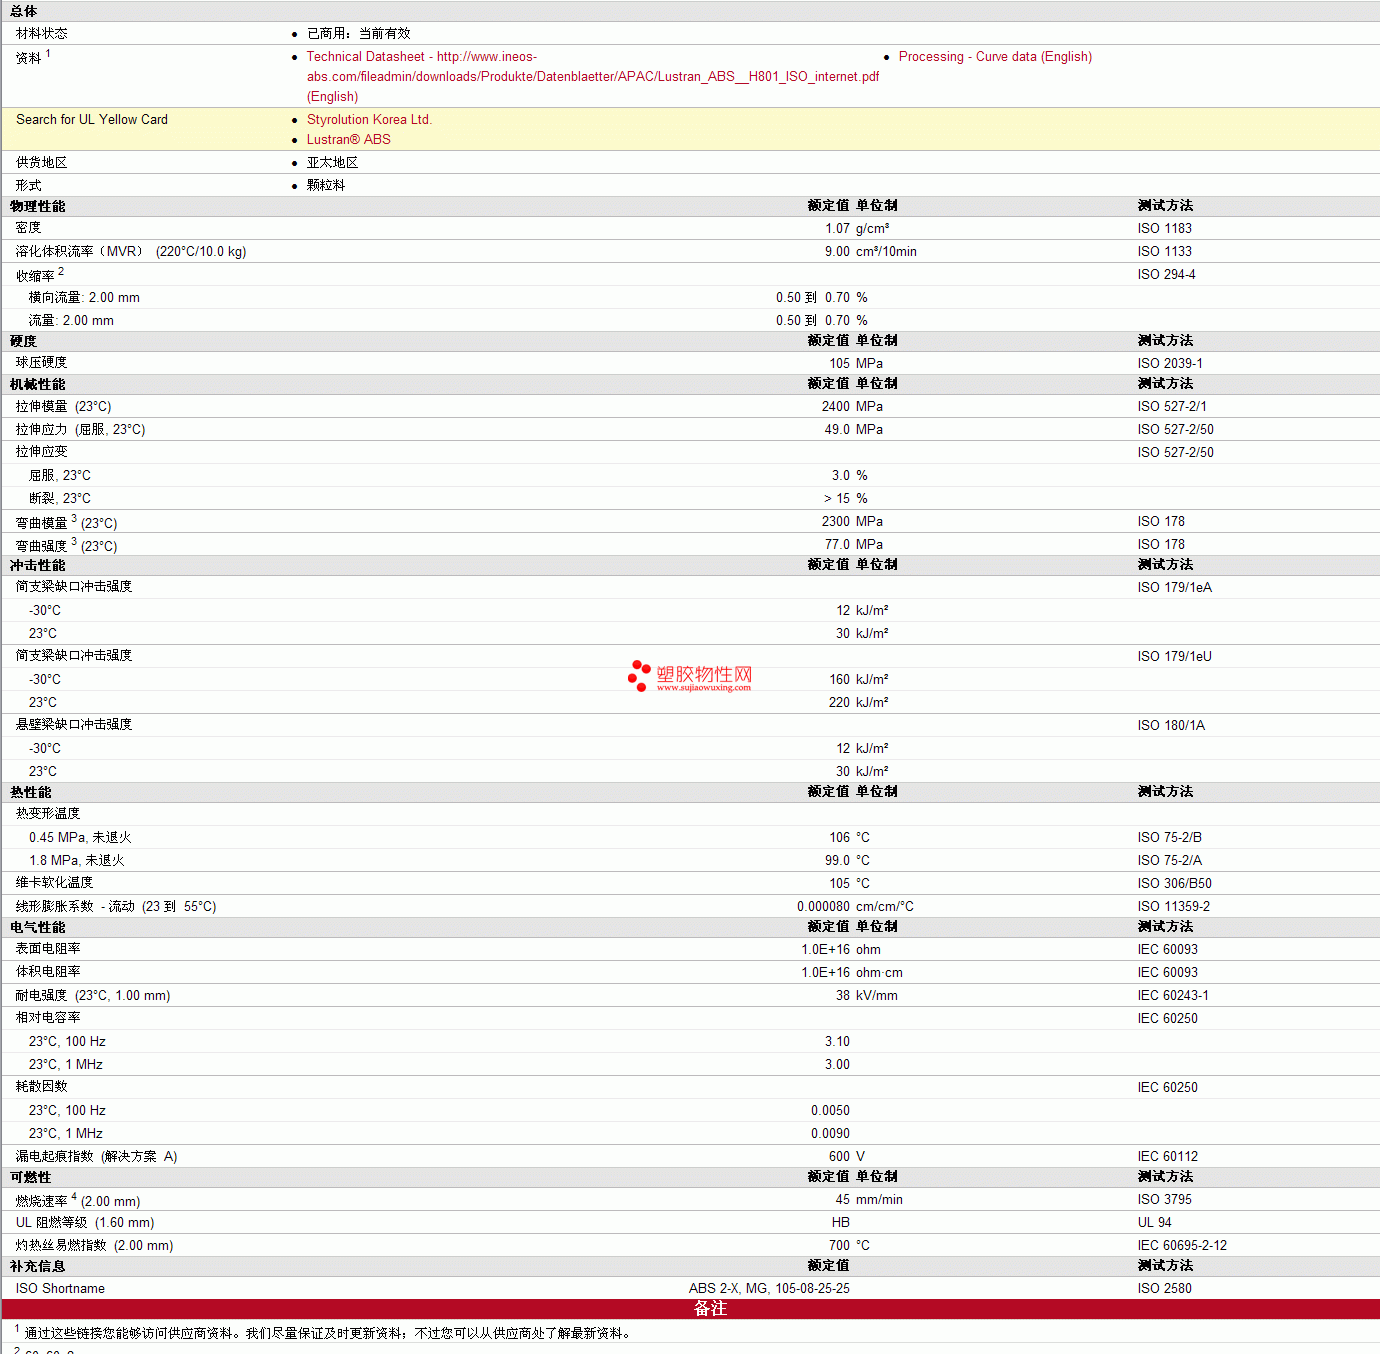Select the CTI value 600 V
1380x1354 pixels.
847,1156
